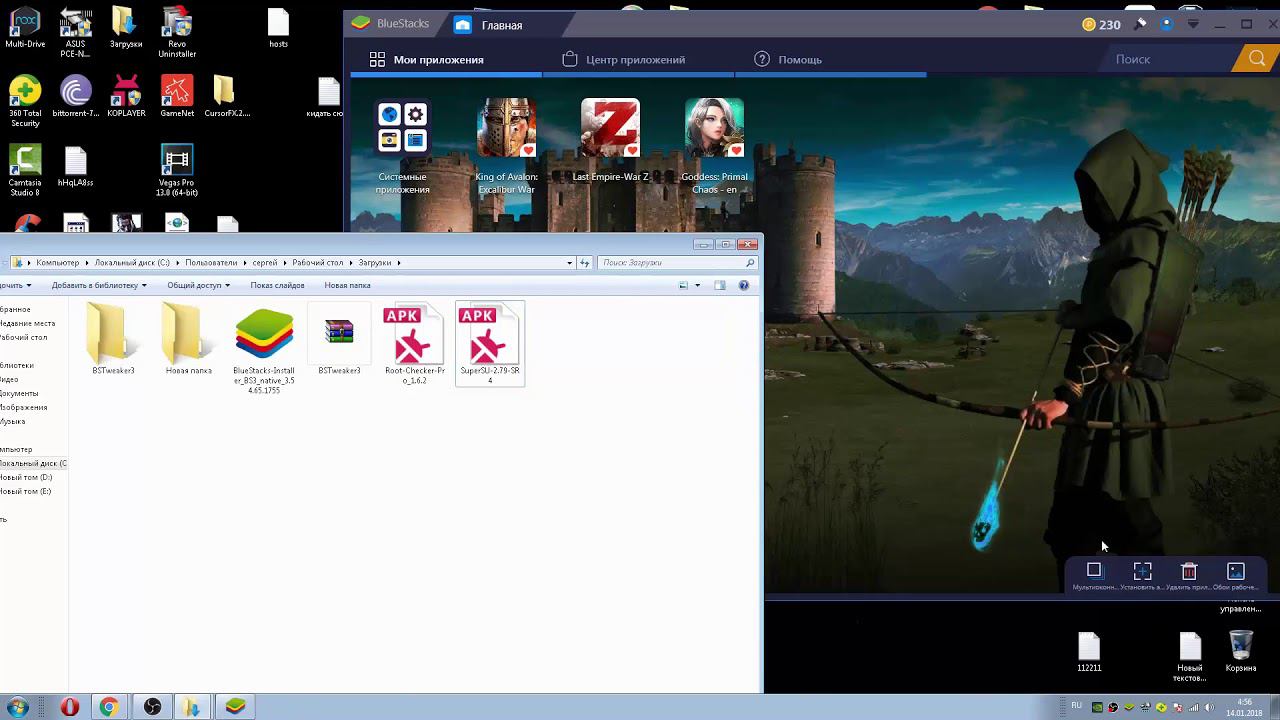Select Root-Checker-Pro APK file
The width and height of the screenshot is (1280, 720).
[414, 344]
